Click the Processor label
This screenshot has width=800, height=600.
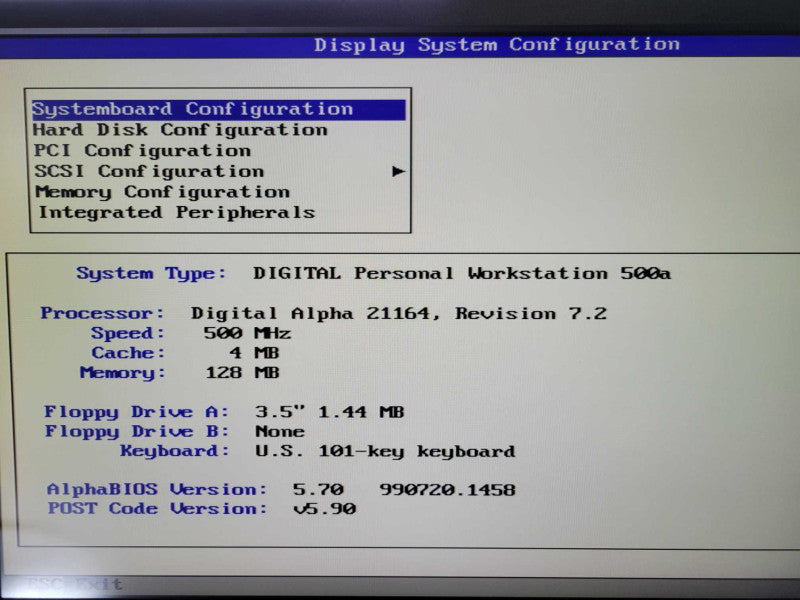103,313
